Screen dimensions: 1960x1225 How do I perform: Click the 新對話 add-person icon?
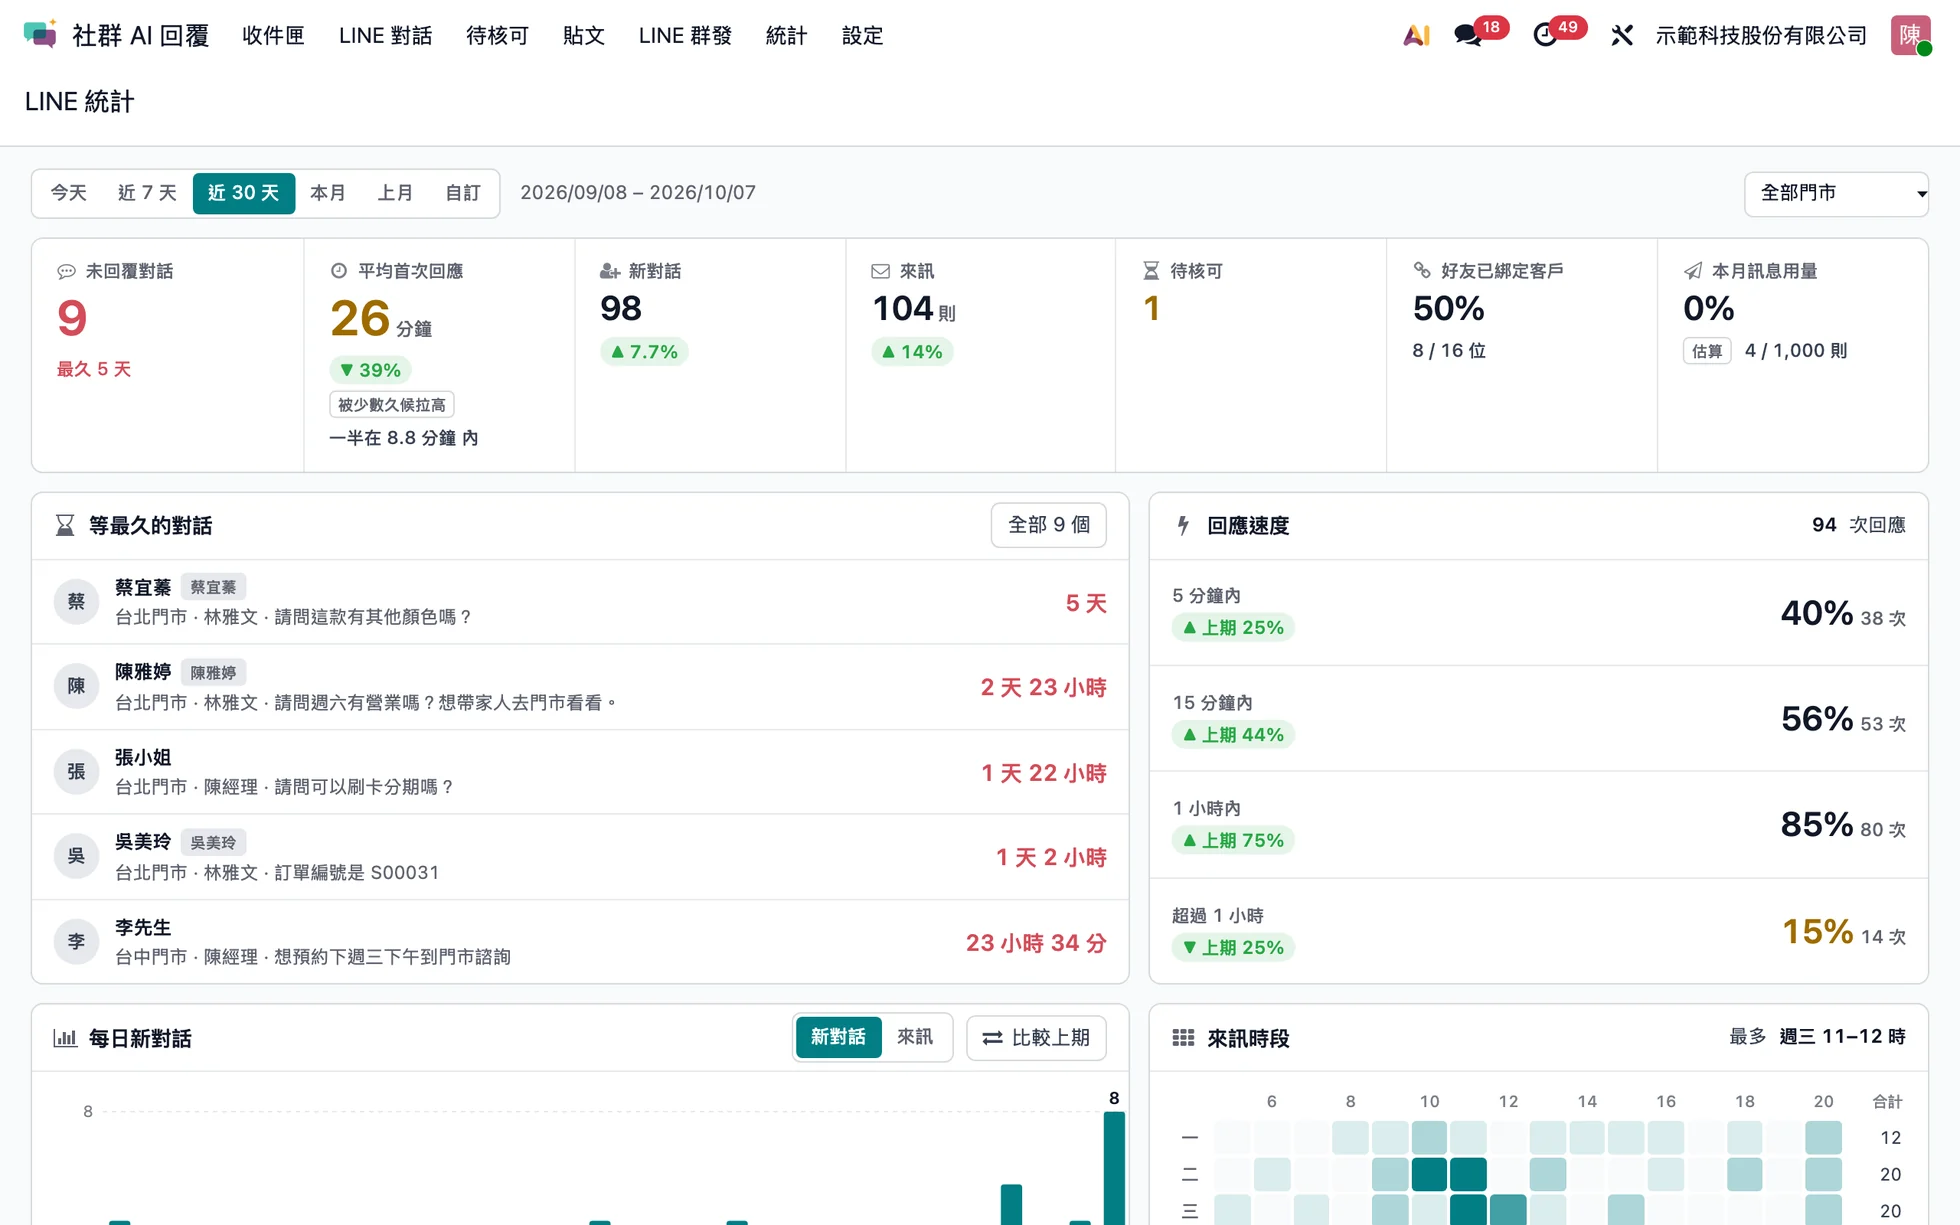click(609, 271)
